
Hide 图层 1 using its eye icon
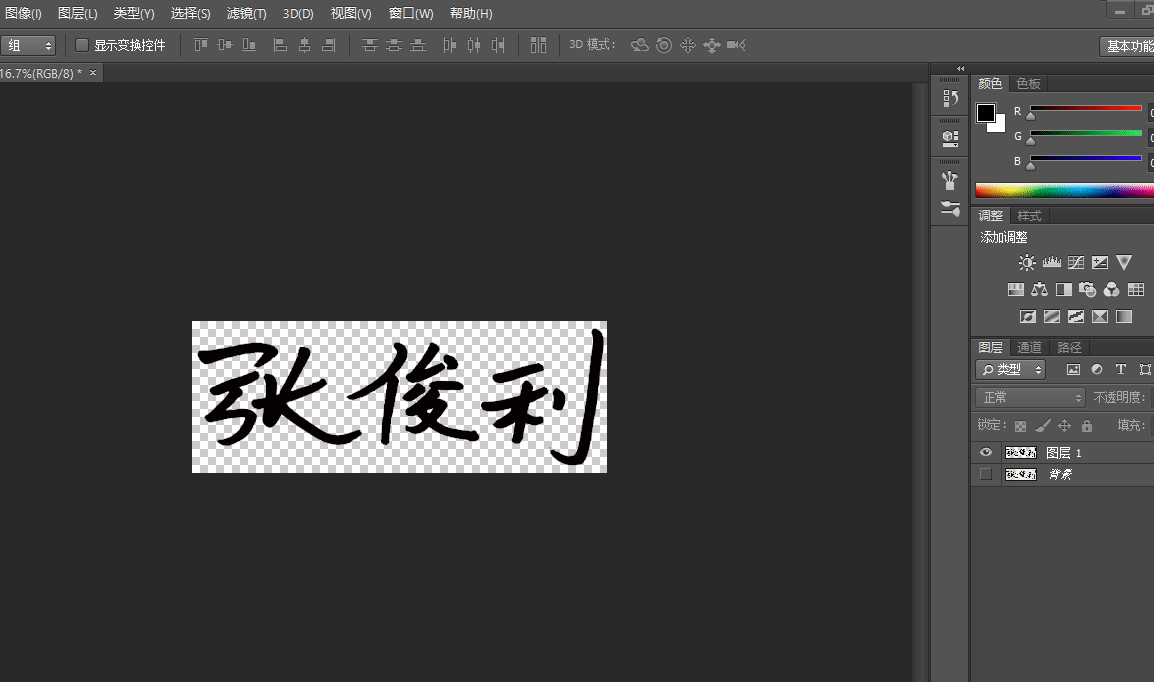(x=986, y=453)
